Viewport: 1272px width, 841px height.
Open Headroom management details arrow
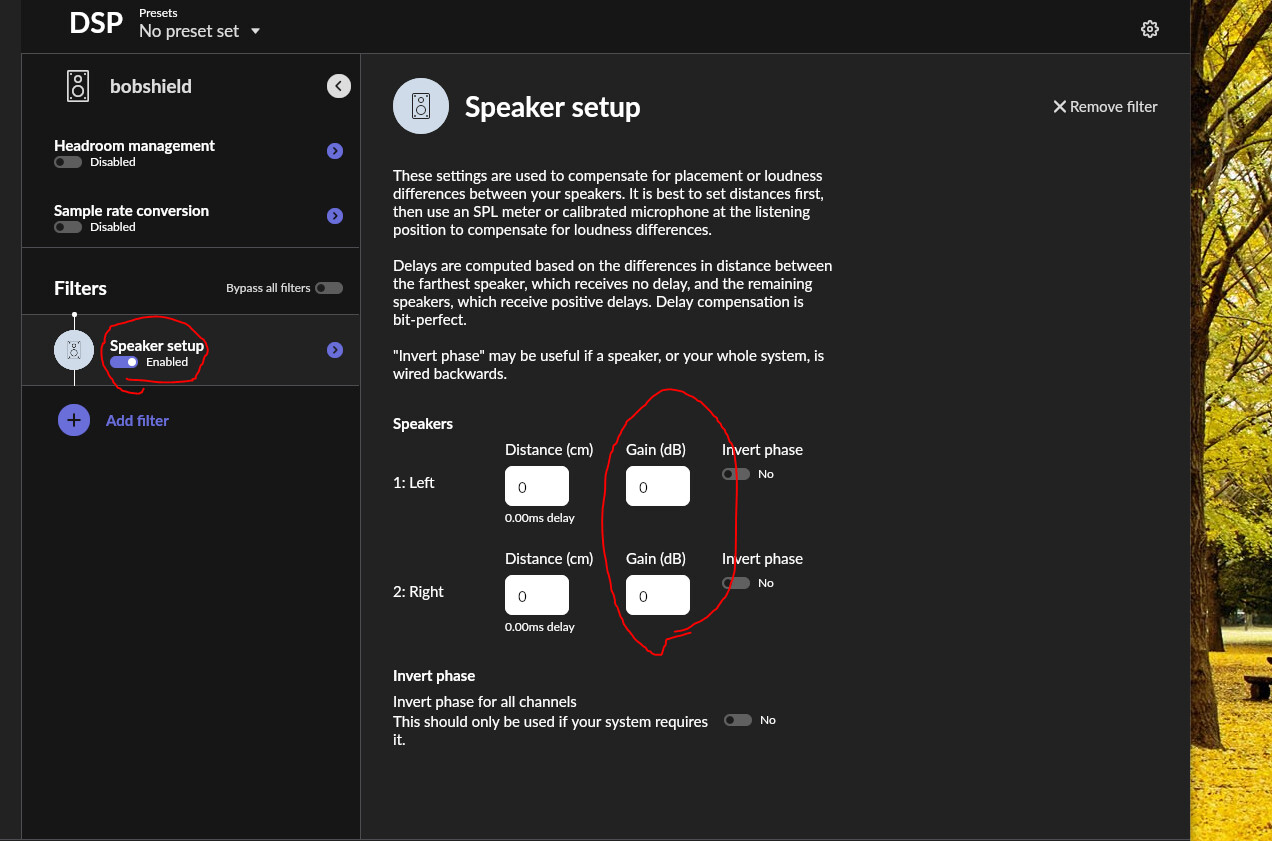click(335, 151)
